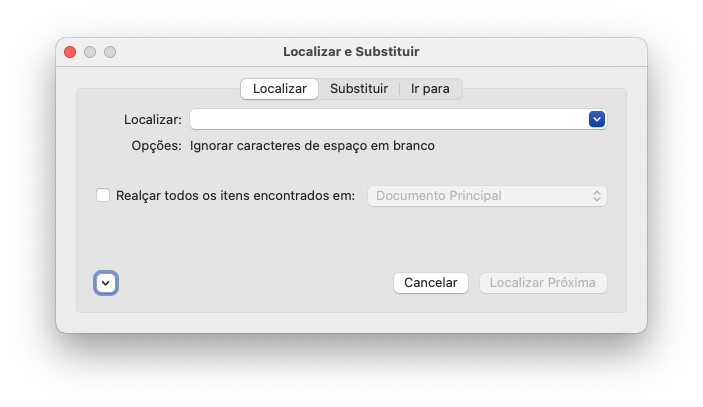Image resolution: width=703 pixels, height=407 pixels.
Task: Close the dialog with the red button
Action: click(70, 51)
